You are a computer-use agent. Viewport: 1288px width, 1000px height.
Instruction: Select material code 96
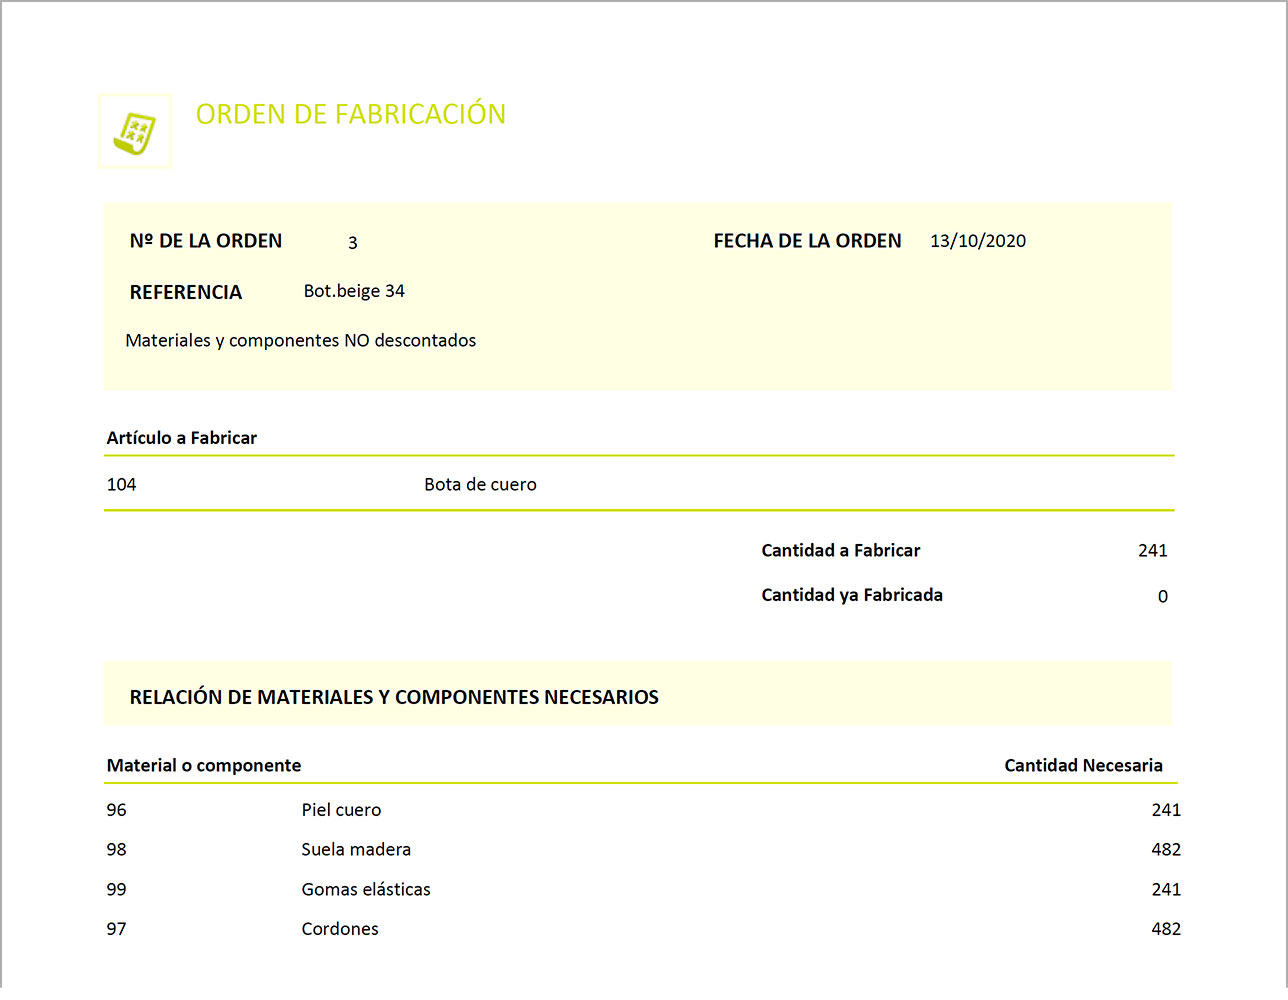click(x=117, y=811)
